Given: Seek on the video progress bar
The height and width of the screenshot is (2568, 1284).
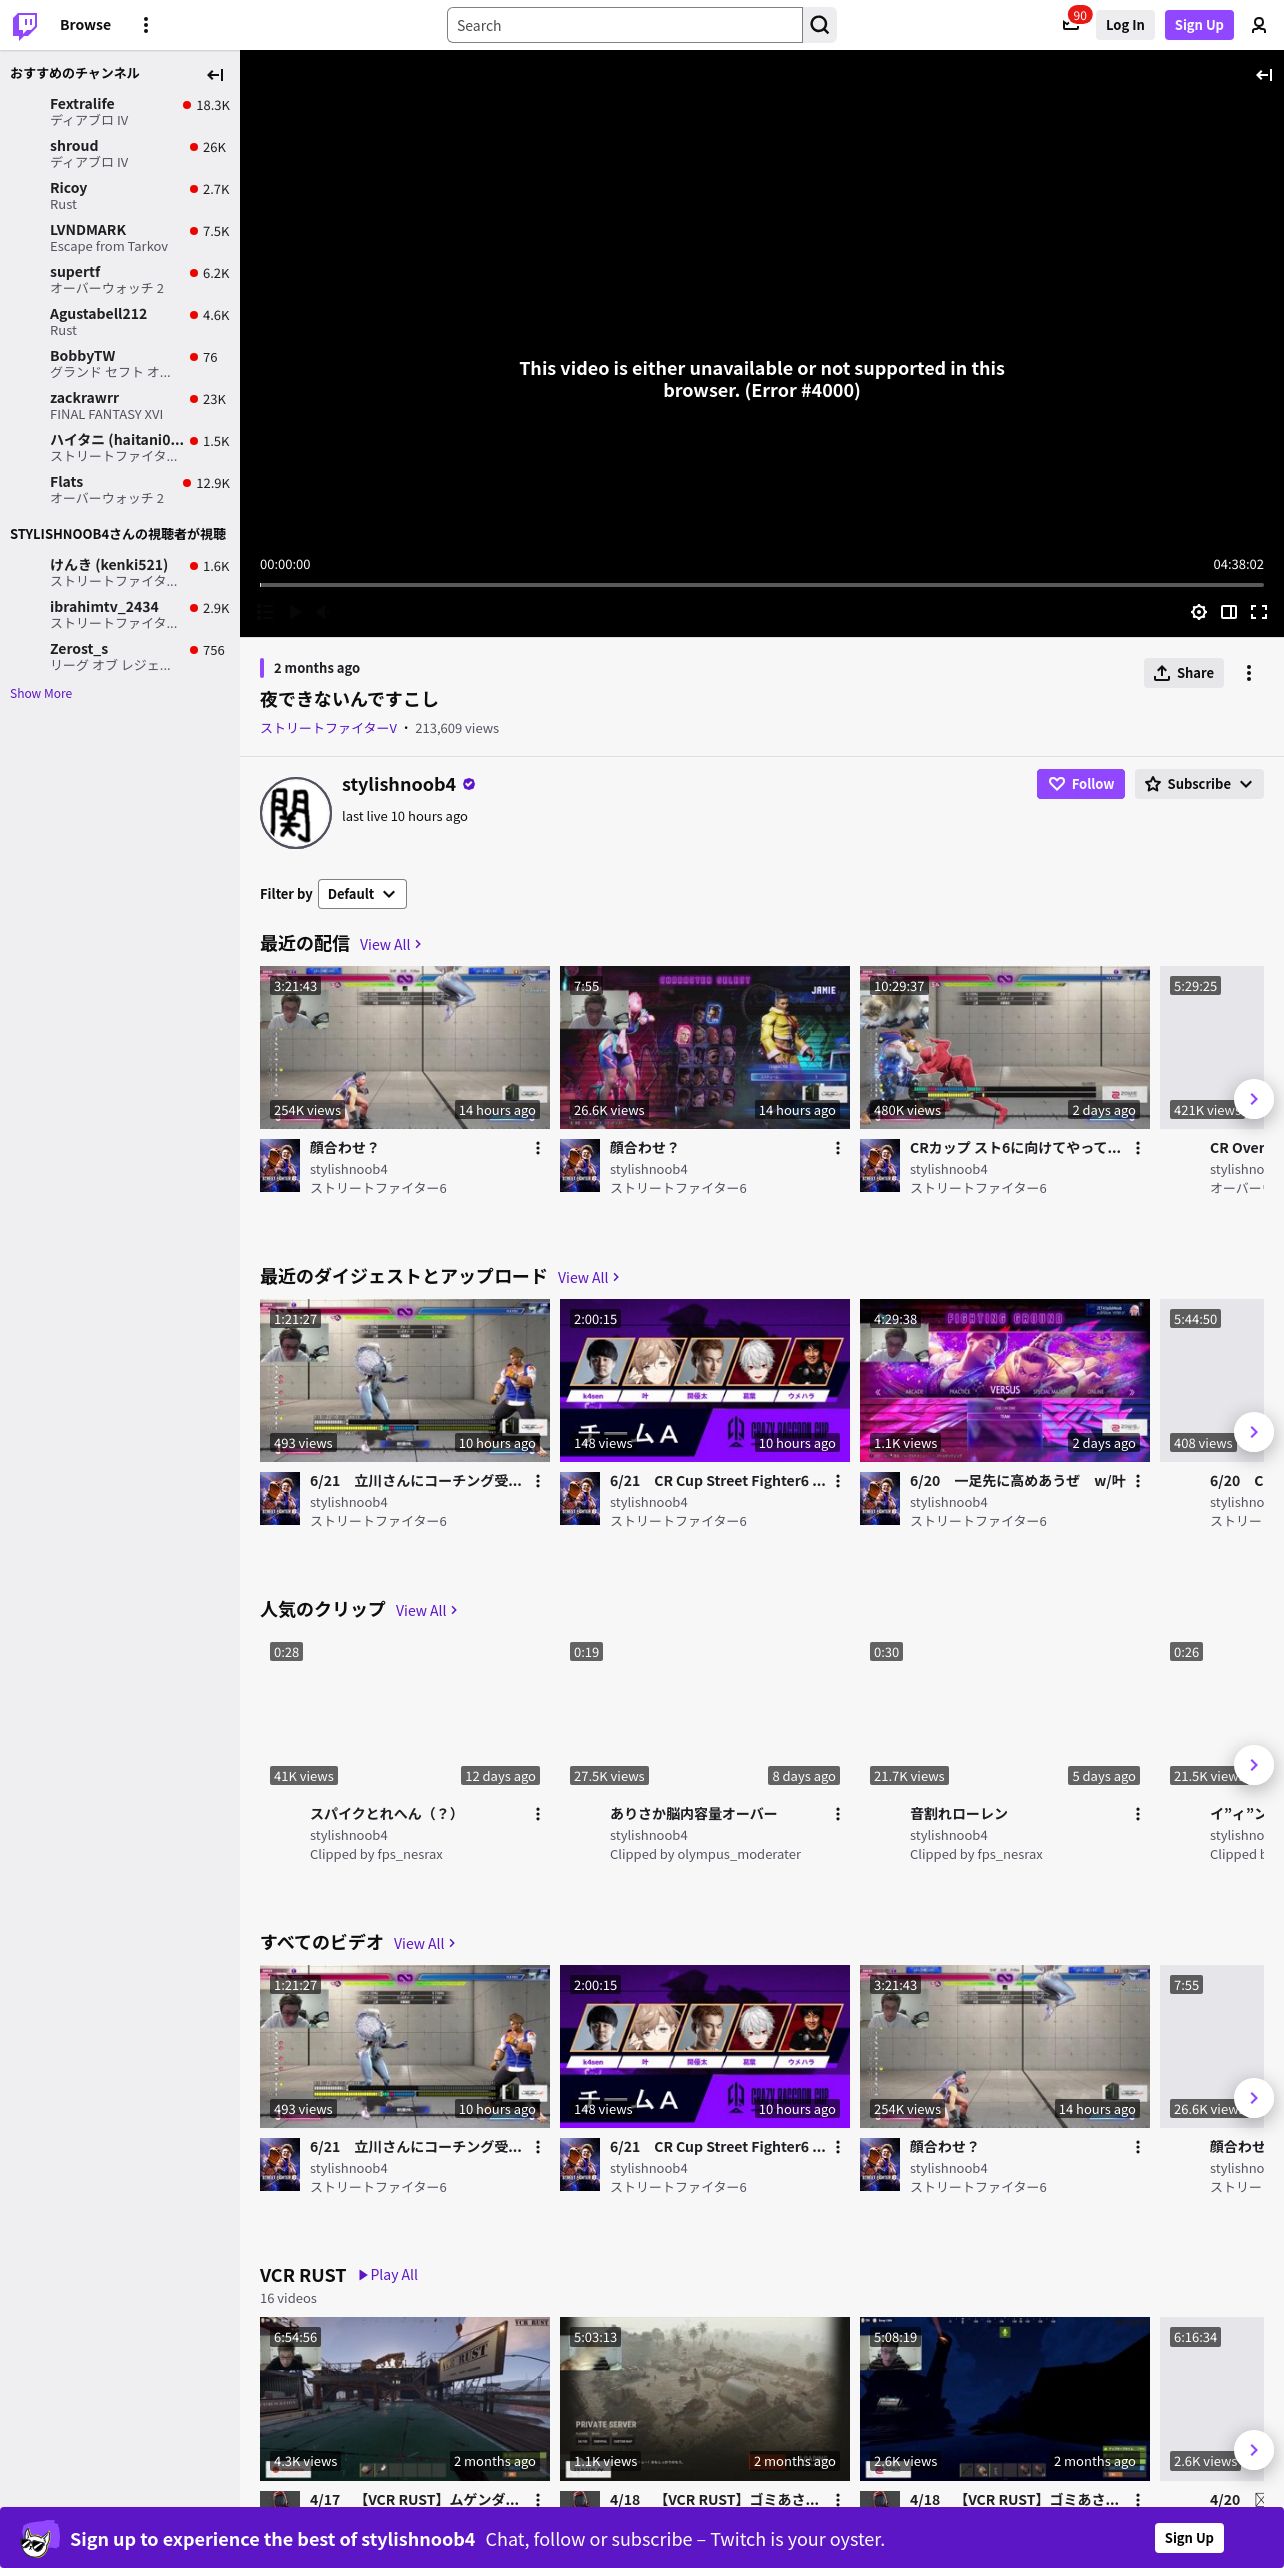Looking at the screenshot, I should click(x=762, y=584).
